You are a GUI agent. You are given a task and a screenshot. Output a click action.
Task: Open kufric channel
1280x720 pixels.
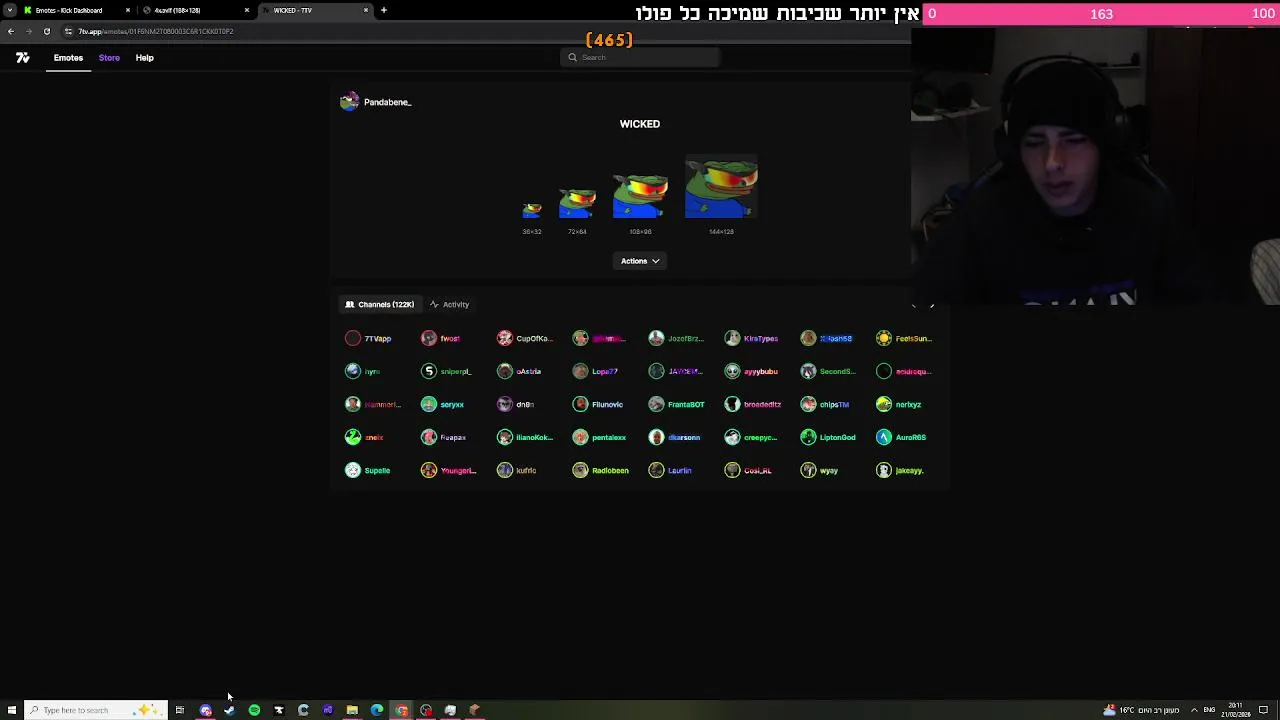pos(517,470)
